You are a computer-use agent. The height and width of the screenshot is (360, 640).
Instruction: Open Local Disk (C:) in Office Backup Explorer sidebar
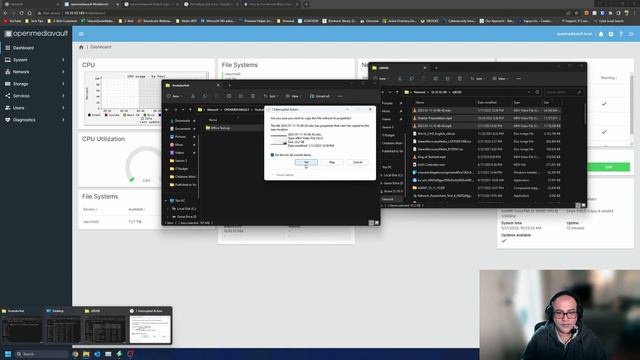point(184,209)
